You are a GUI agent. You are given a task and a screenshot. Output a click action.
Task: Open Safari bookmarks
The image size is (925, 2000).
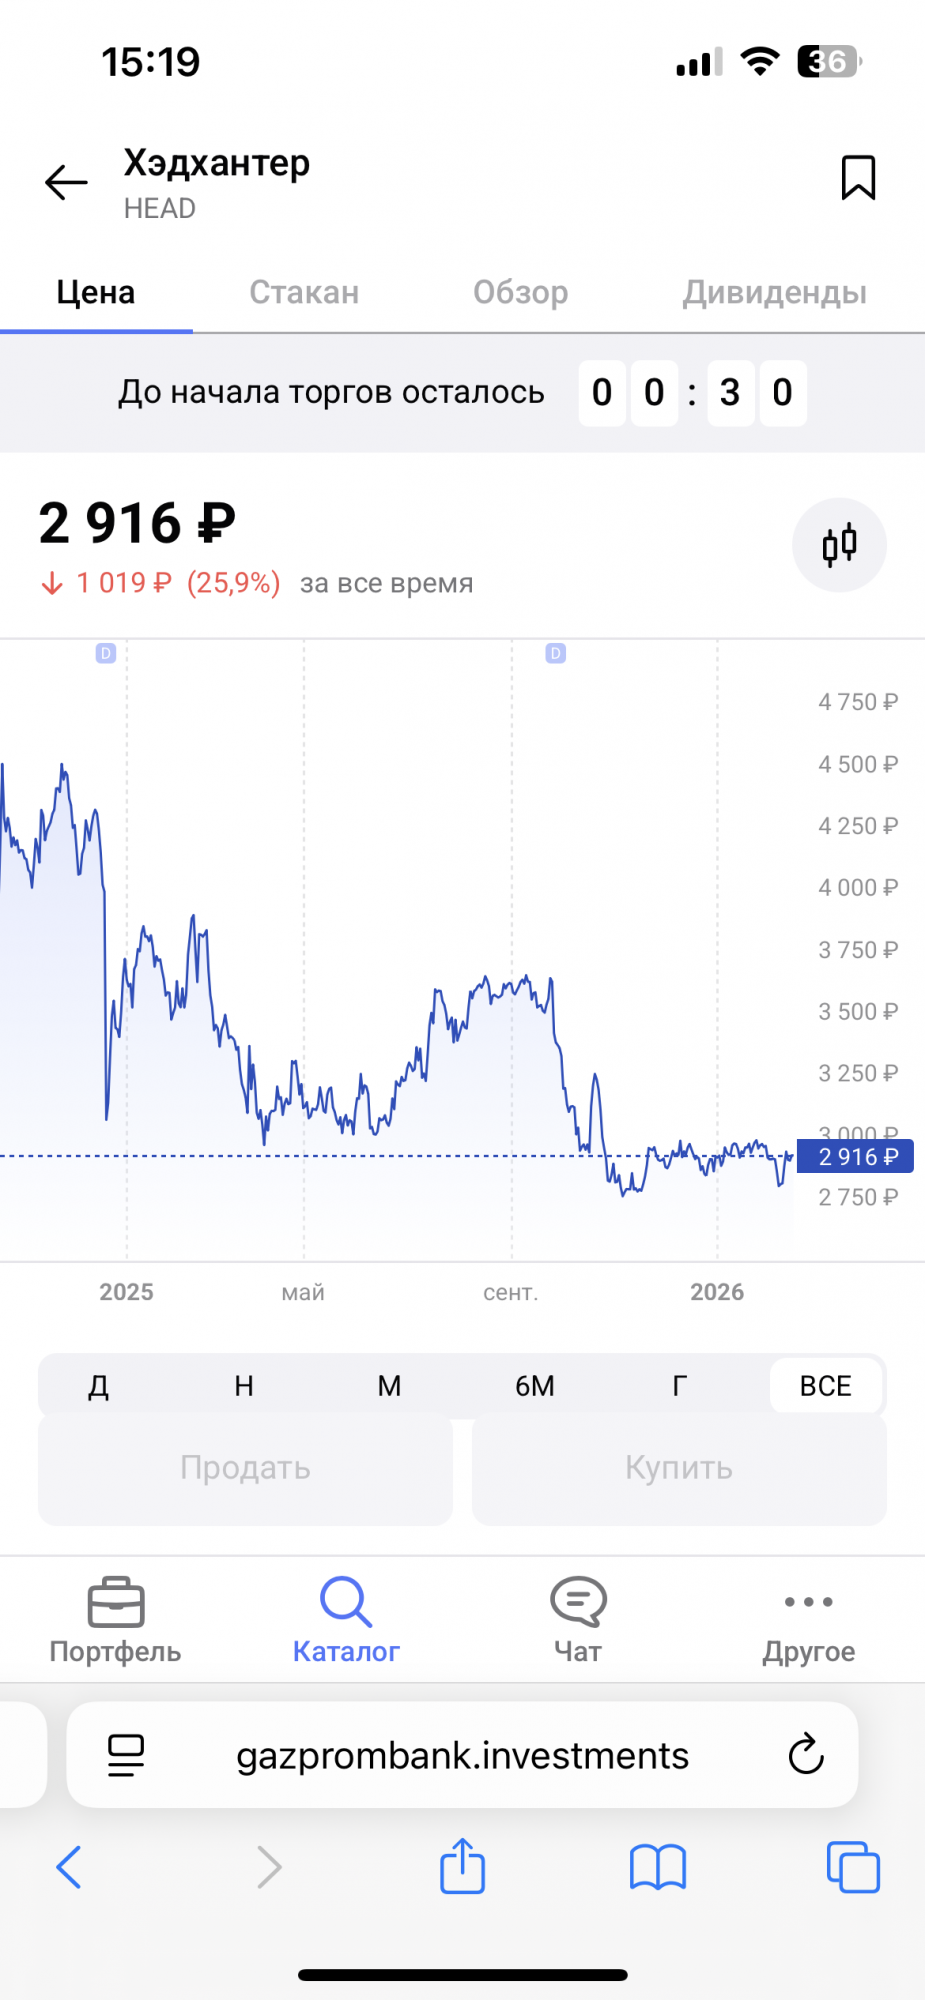(x=657, y=1866)
